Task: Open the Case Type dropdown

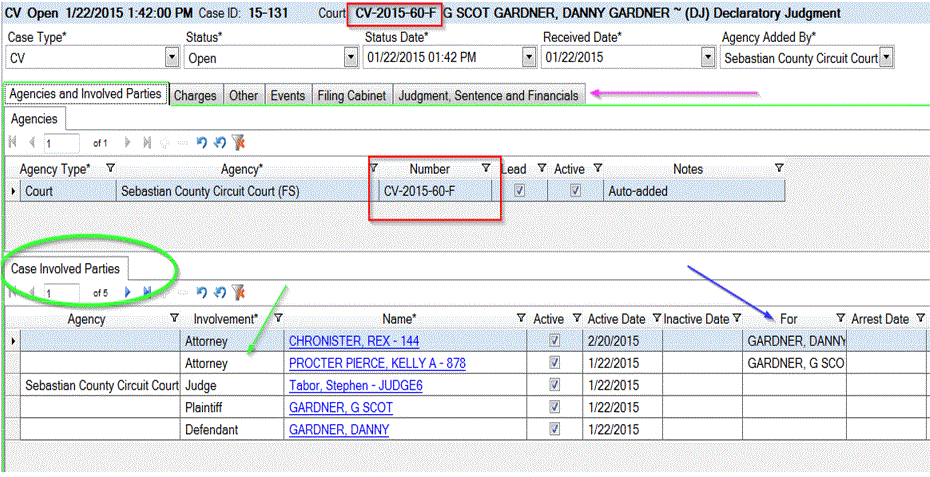Action: [x=172, y=58]
